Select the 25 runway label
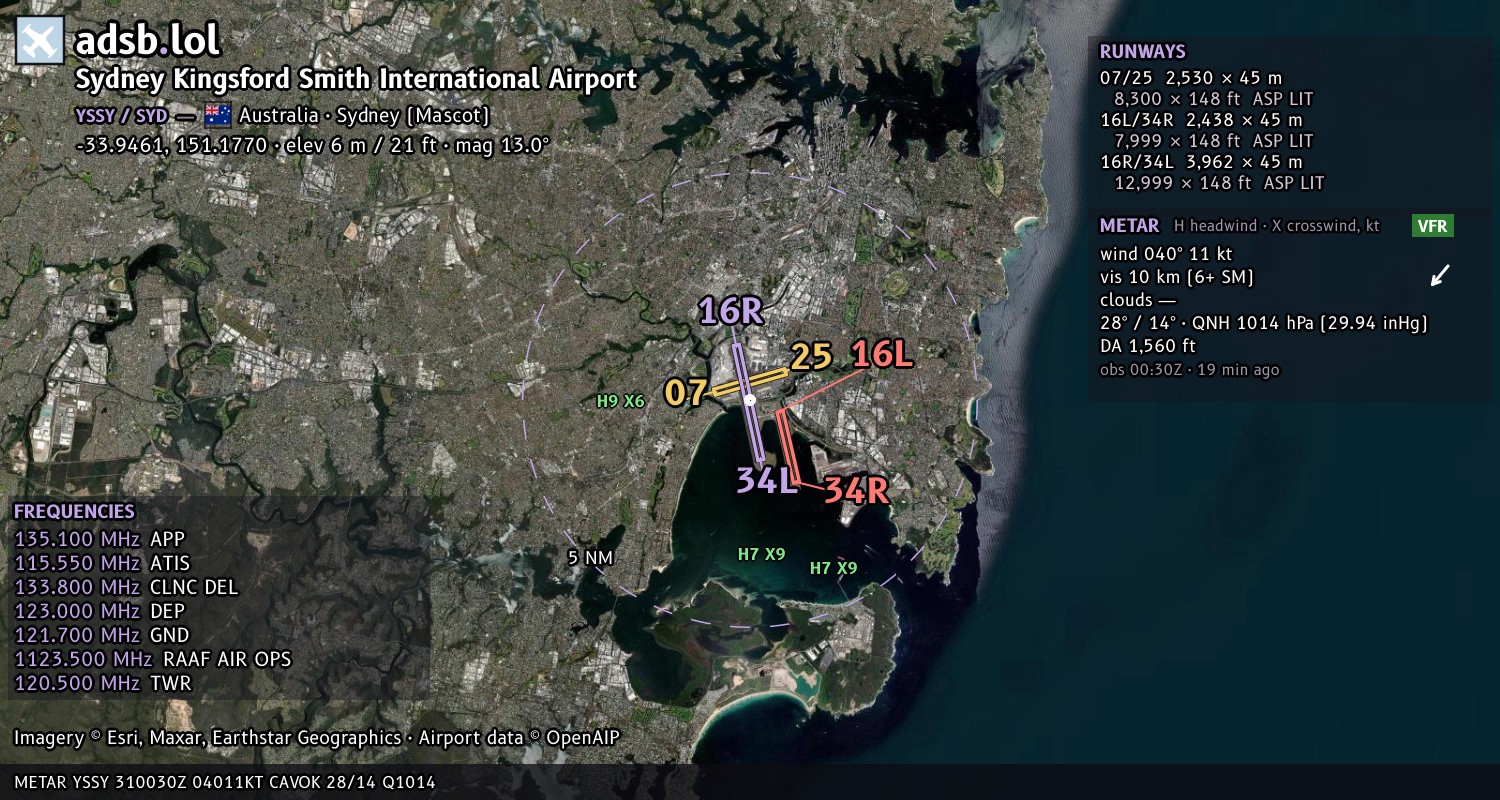The width and height of the screenshot is (1500, 800). pyautogui.click(x=811, y=357)
